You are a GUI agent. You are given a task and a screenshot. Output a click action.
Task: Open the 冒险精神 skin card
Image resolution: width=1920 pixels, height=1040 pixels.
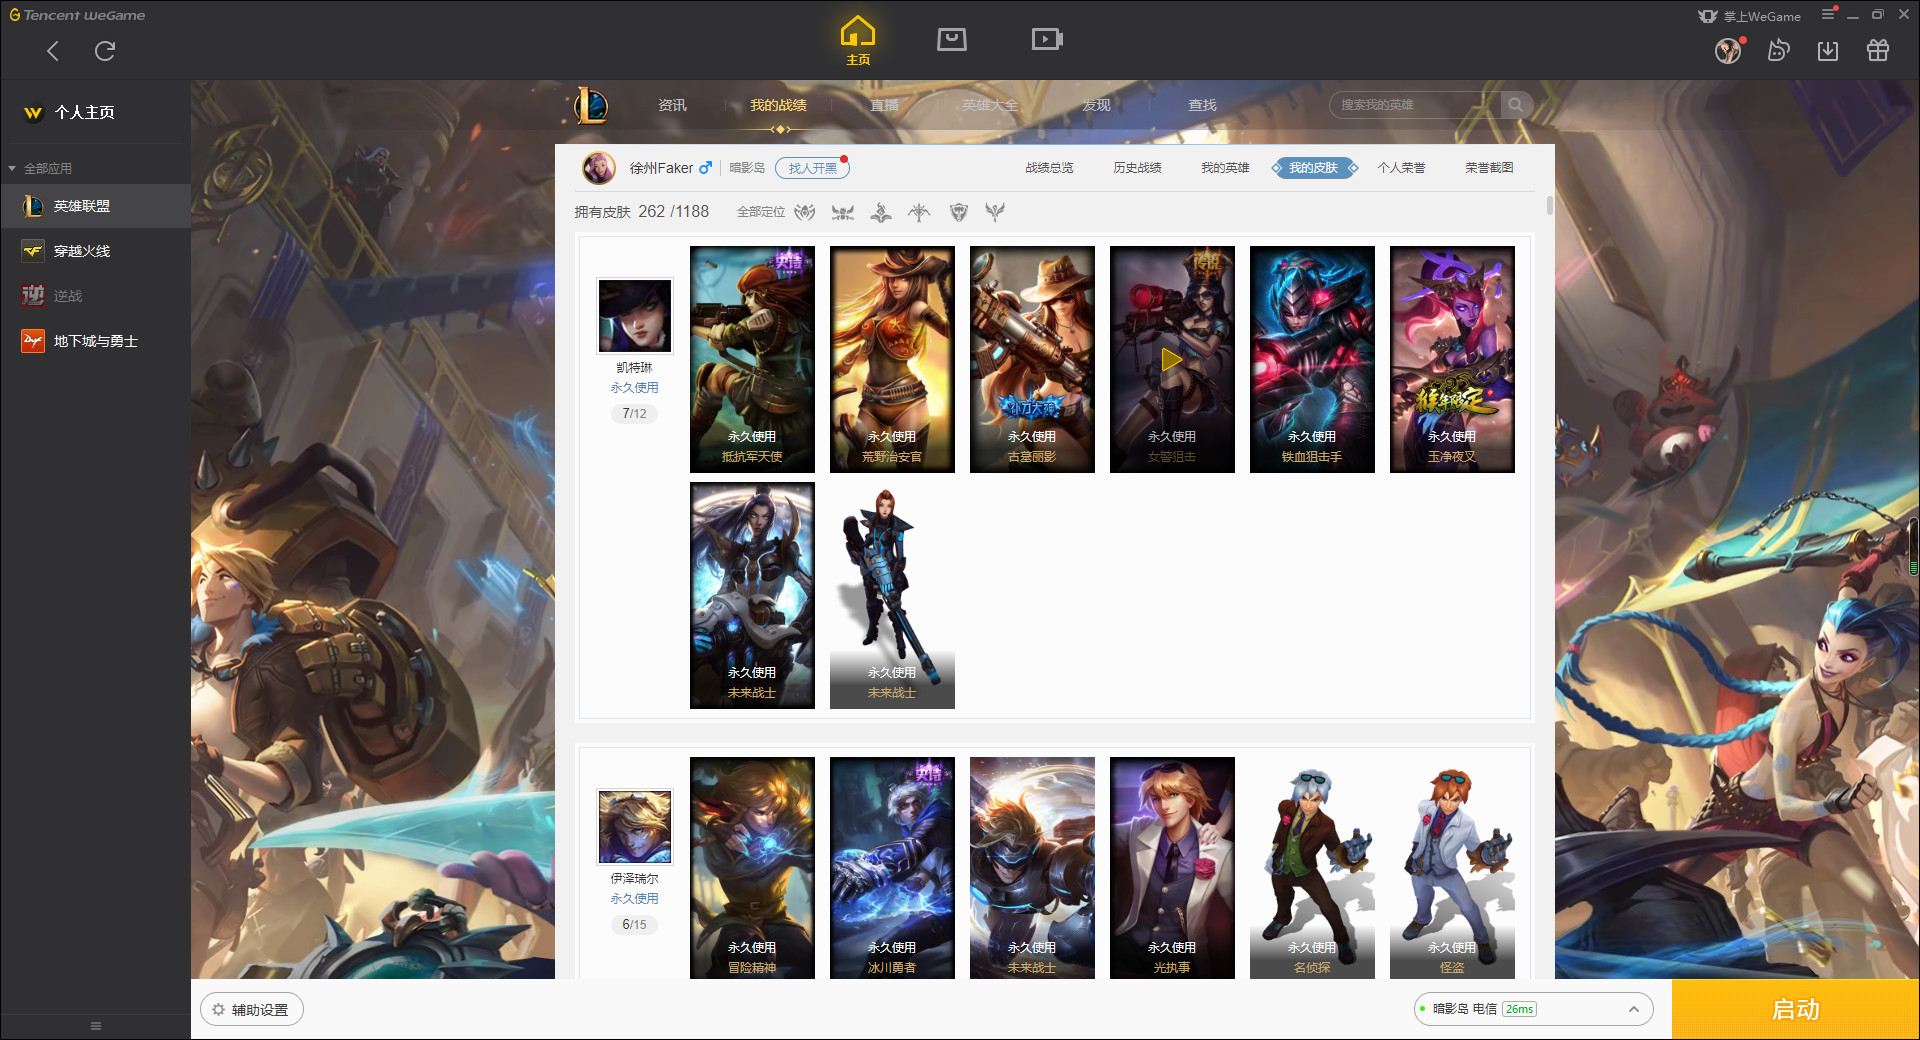(752, 868)
